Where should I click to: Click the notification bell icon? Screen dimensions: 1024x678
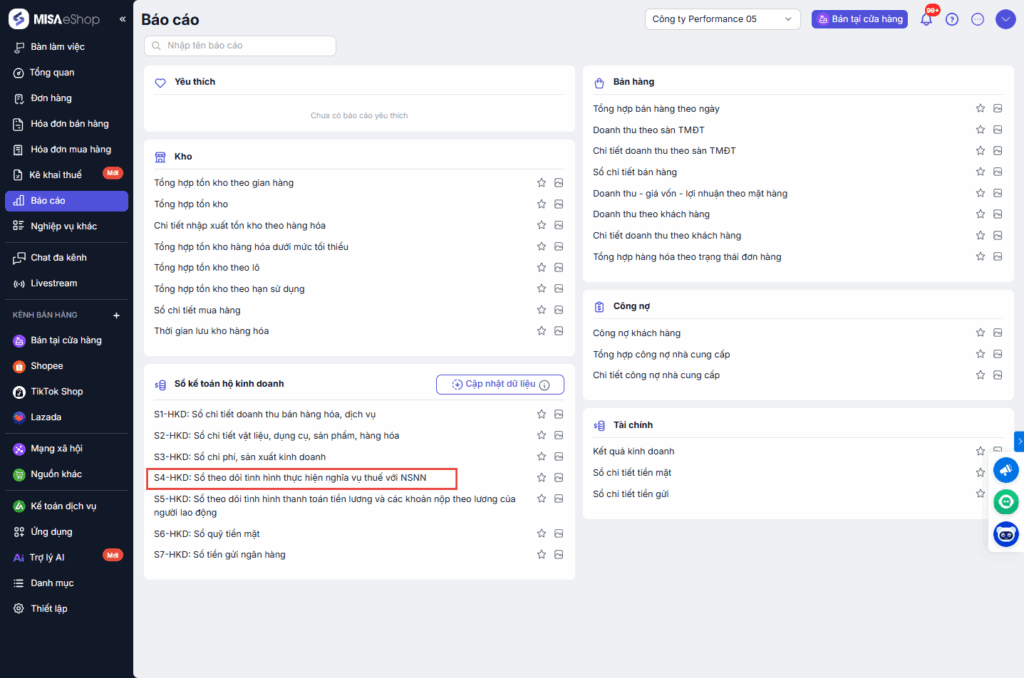point(926,19)
